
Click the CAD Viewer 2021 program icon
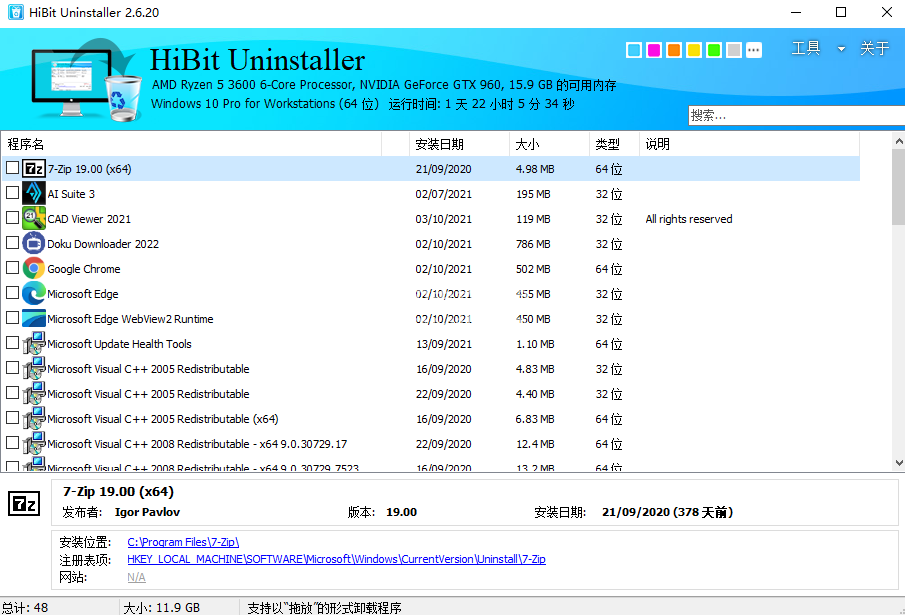pos(33,219)
